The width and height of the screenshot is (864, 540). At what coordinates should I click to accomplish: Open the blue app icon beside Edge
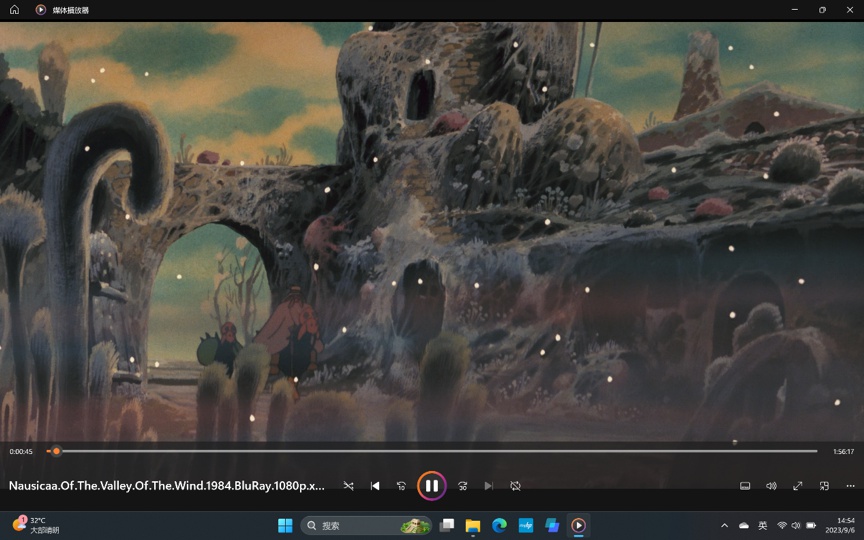pyautogui.click(x=526, y=526)
